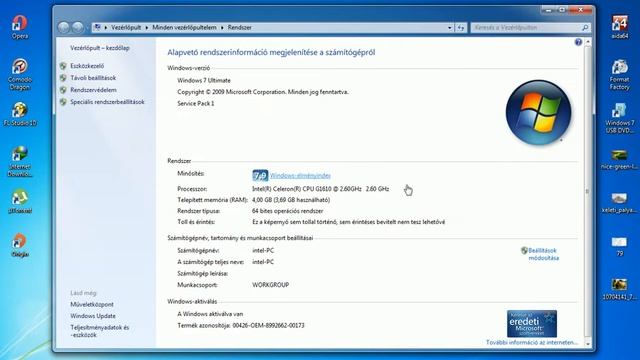Click the genuine Microsoft 'eredeti' badge

[532, 324]
